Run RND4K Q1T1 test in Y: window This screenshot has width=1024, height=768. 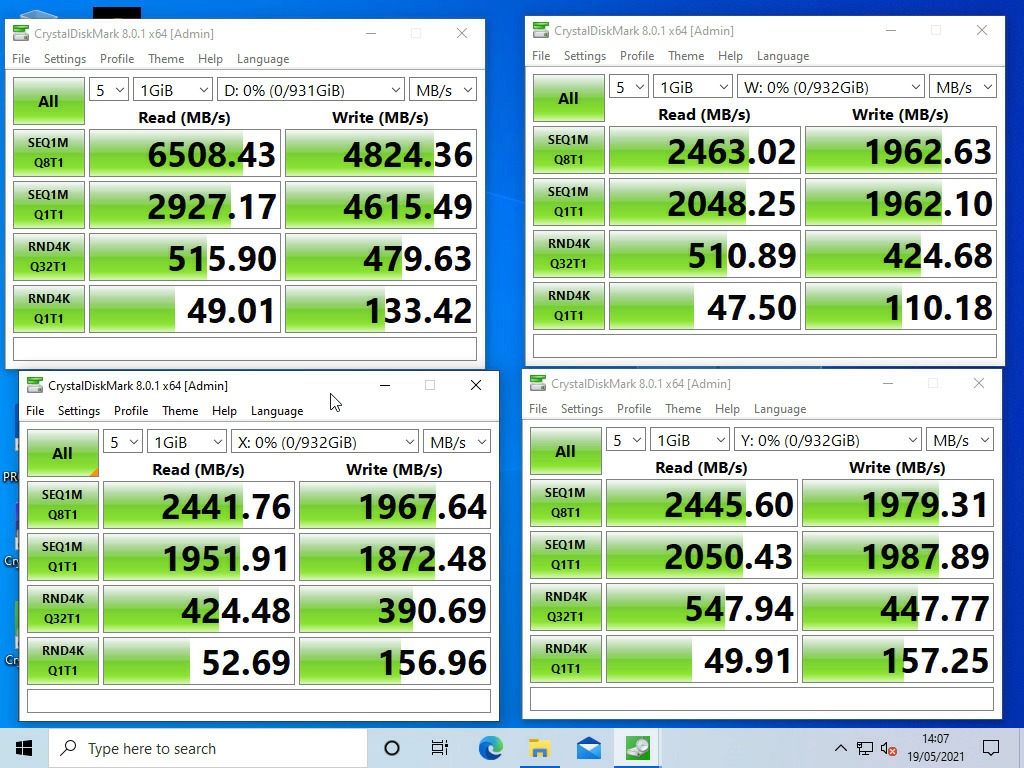click(566, 659)
